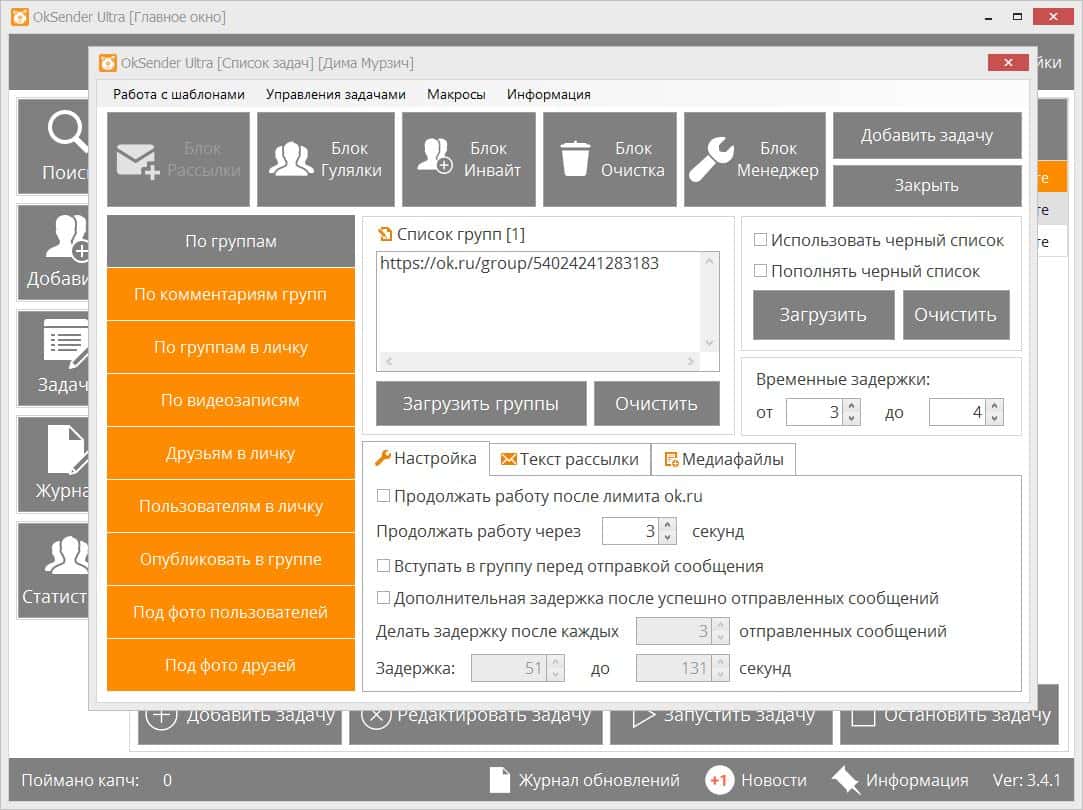
Task: Click the group list vertical scrollbar
Action: (x=709, y=302)
